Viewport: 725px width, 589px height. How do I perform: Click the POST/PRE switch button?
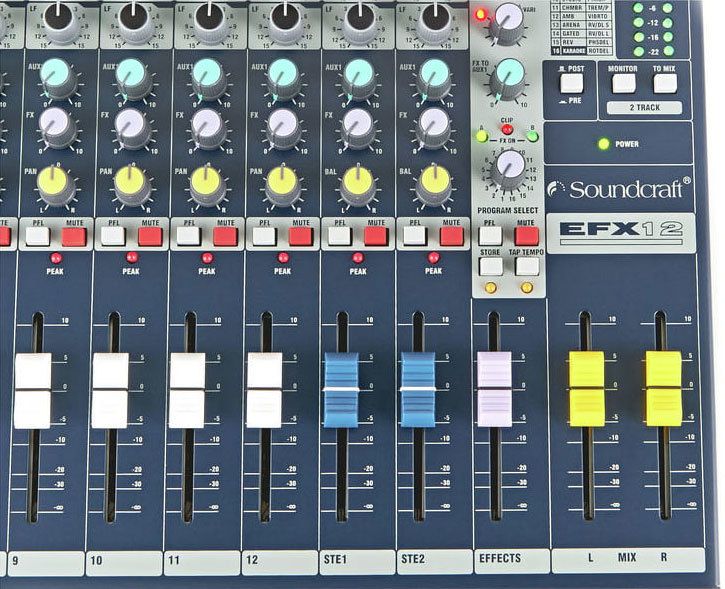(x=570, y=83)
